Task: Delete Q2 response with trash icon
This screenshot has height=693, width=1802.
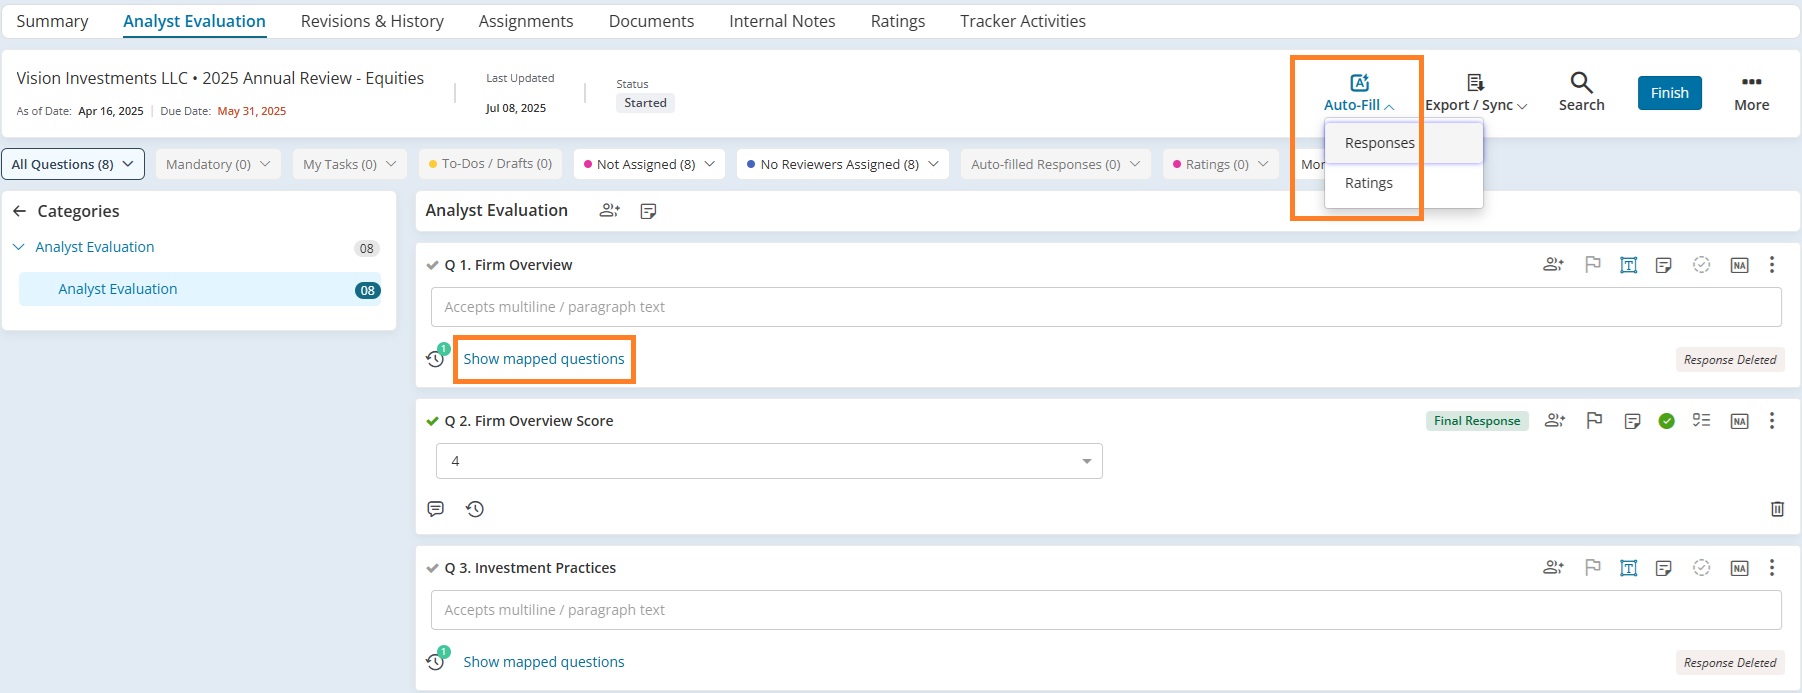Action: pos(1777,509)
